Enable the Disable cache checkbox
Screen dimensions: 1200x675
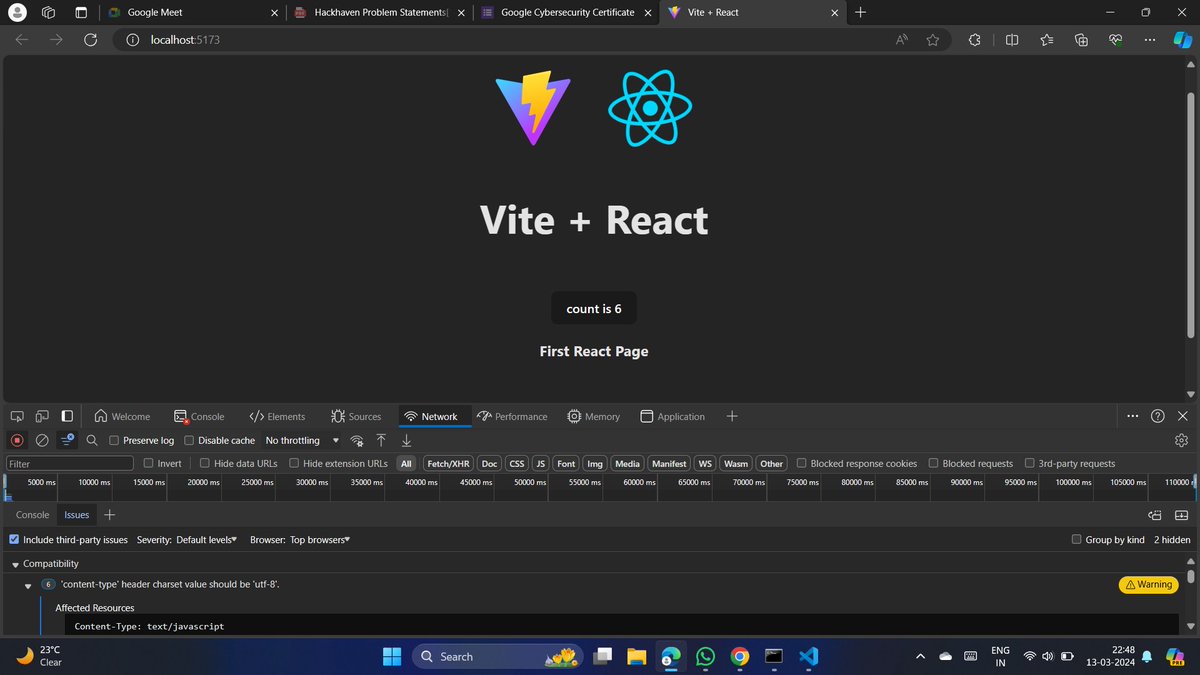click(x=189, y=440)
